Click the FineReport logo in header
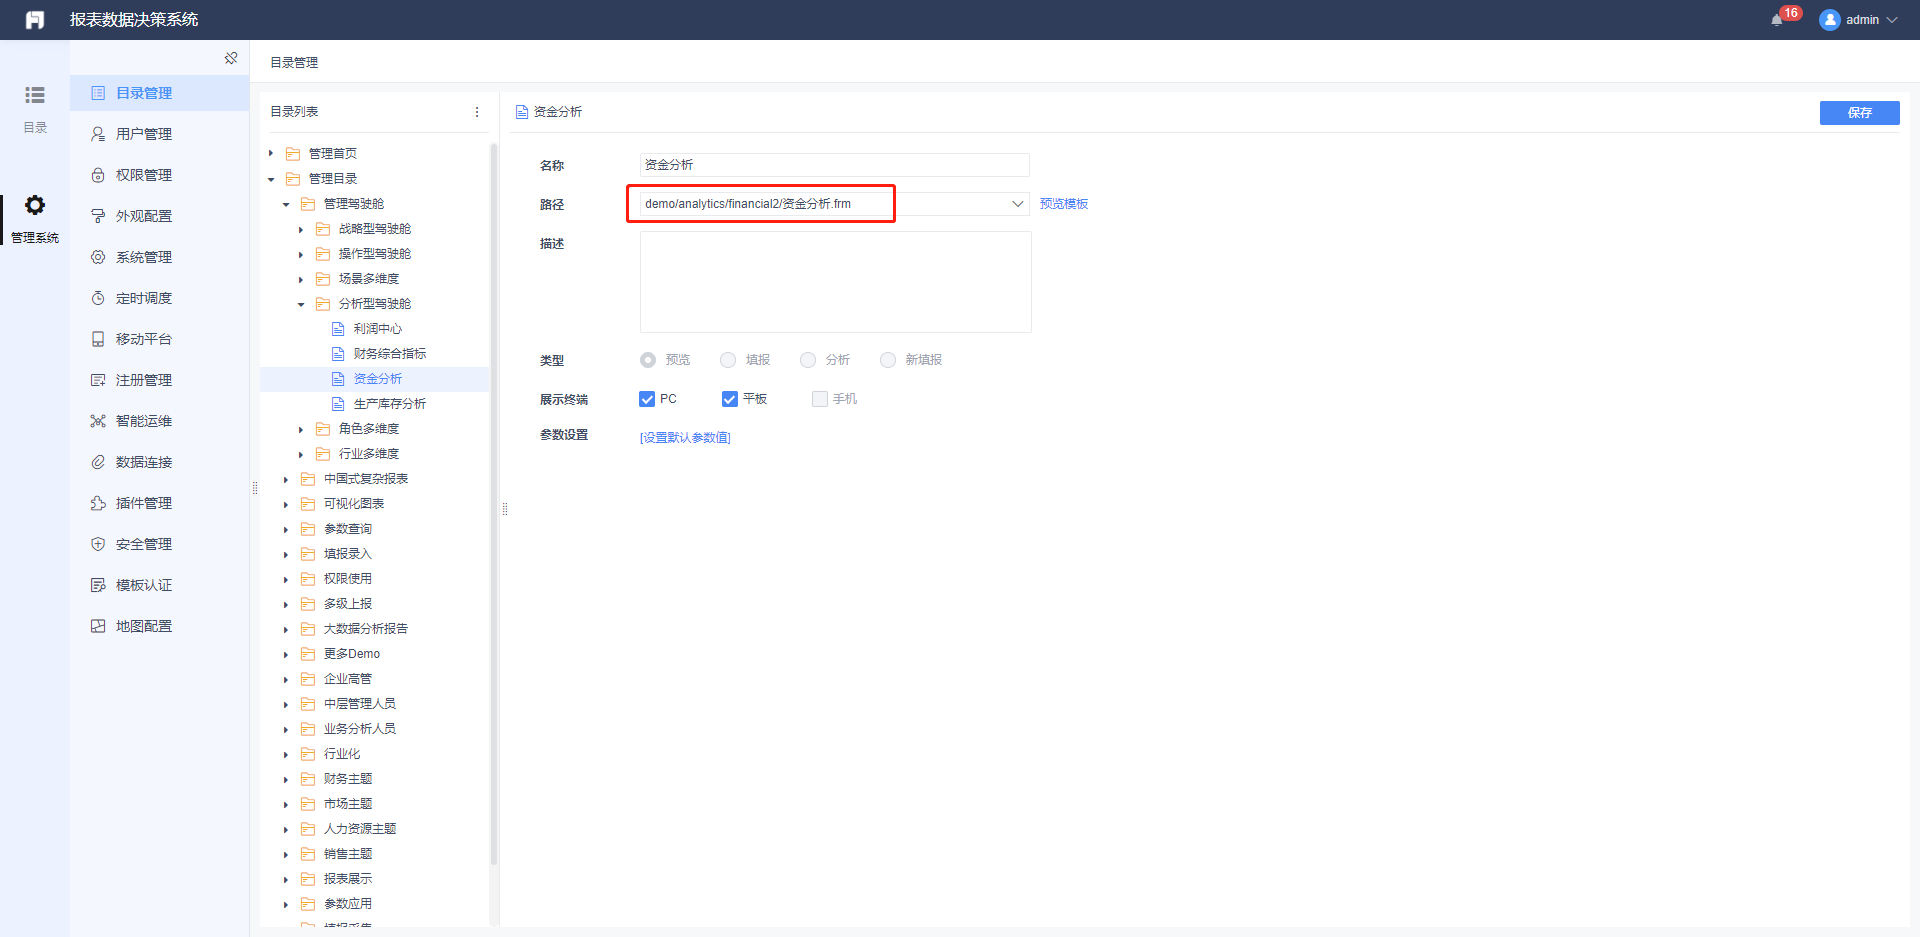Viewport: 1920px width, 937px height. 35,20
